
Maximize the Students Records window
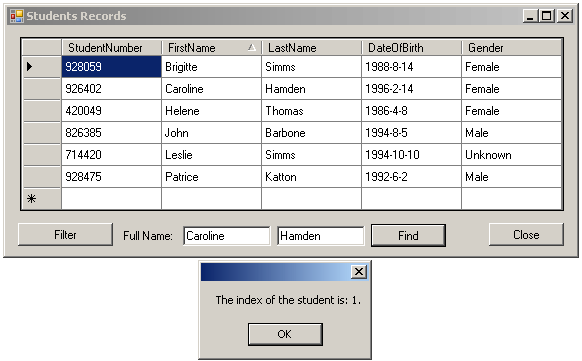[x=547, y=16]
